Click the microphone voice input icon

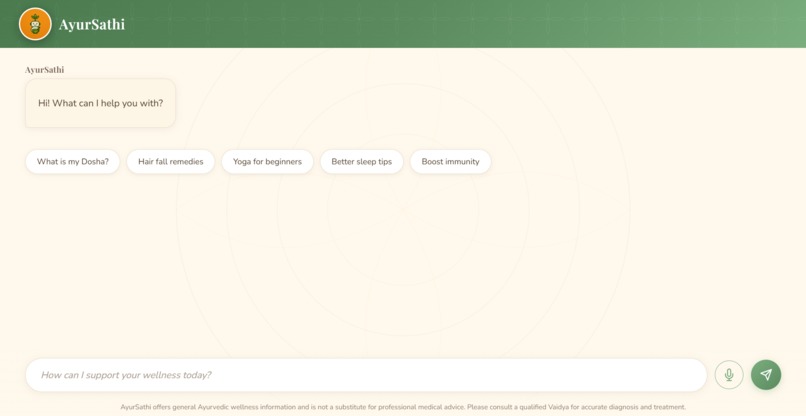[x=729, y=375]
